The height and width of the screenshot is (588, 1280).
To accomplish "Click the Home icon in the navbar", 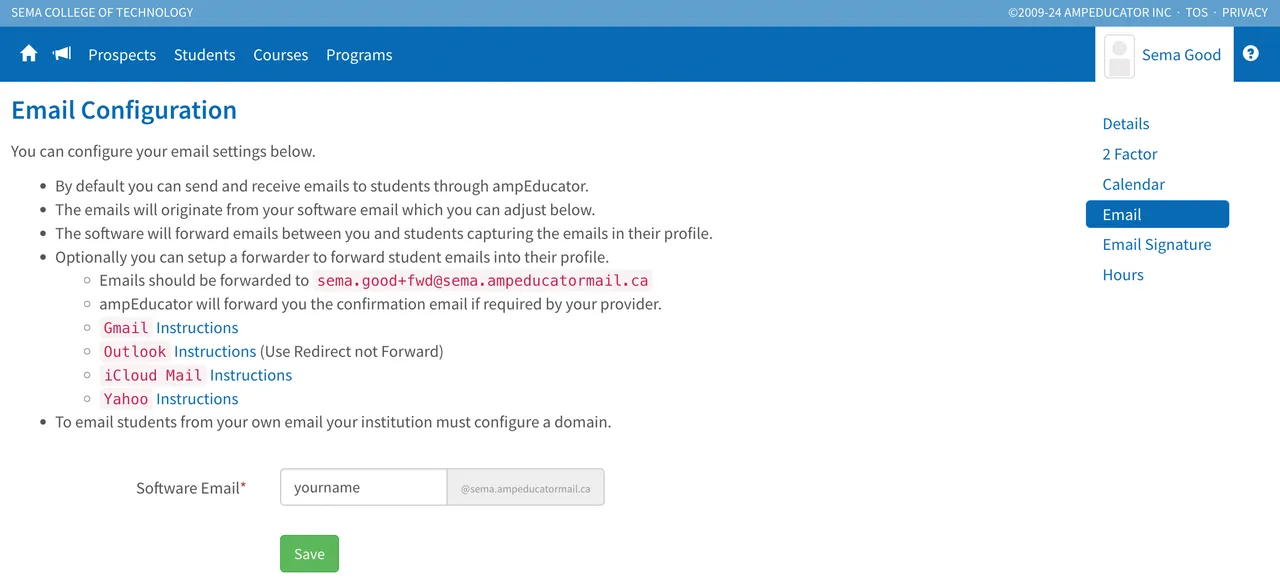I will coord(28,54).
